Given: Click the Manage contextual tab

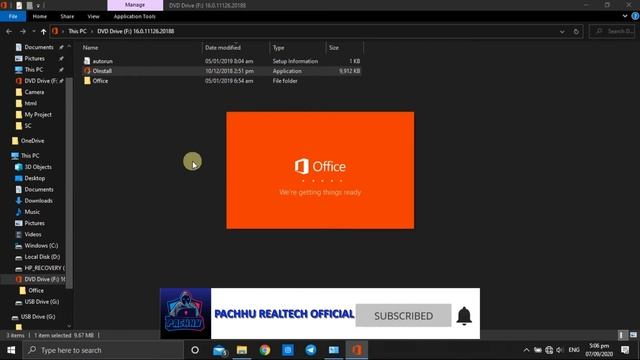Looking at the screenshot, I should (x=135, y=5).
